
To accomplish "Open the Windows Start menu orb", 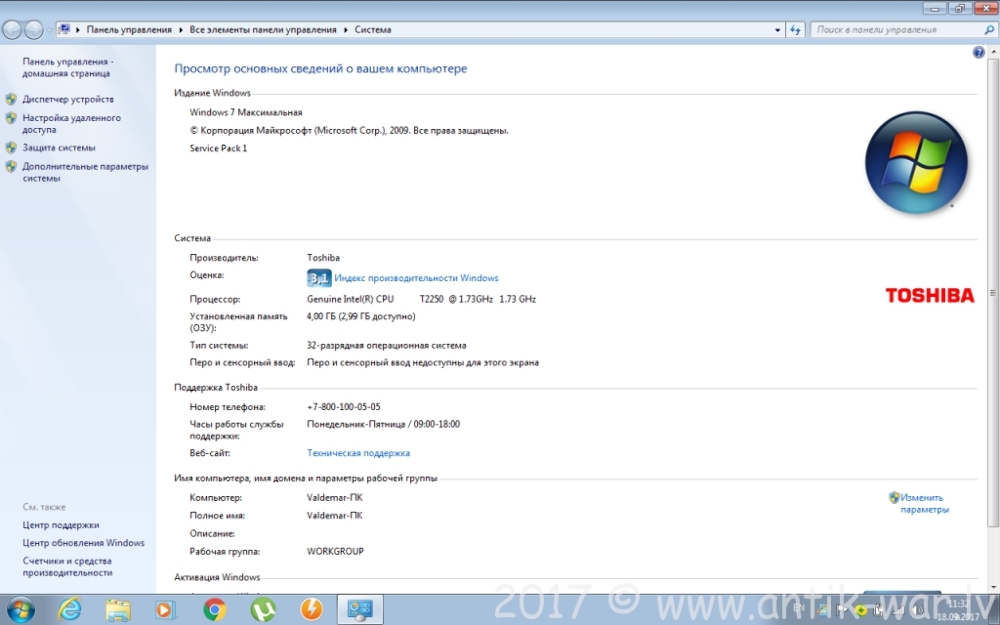I will click(x=20, y=610).
